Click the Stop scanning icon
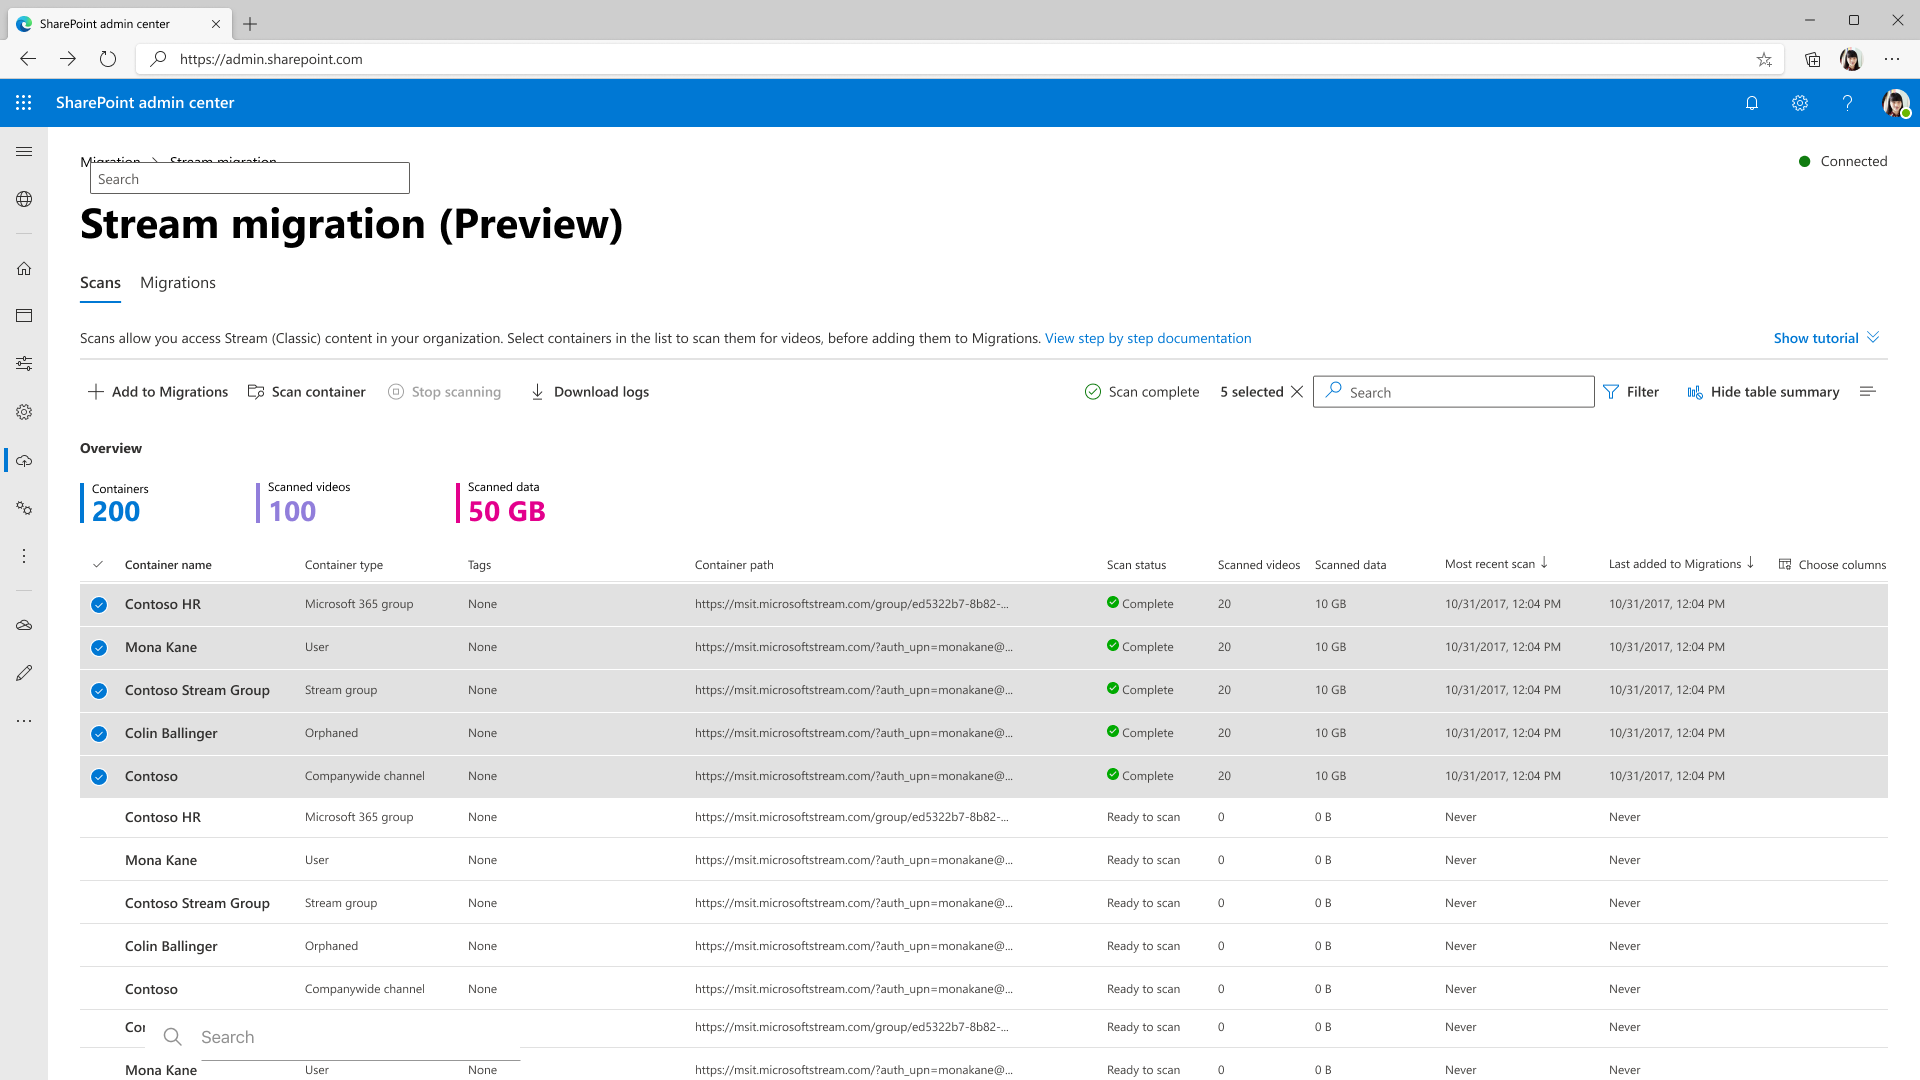 394,392
